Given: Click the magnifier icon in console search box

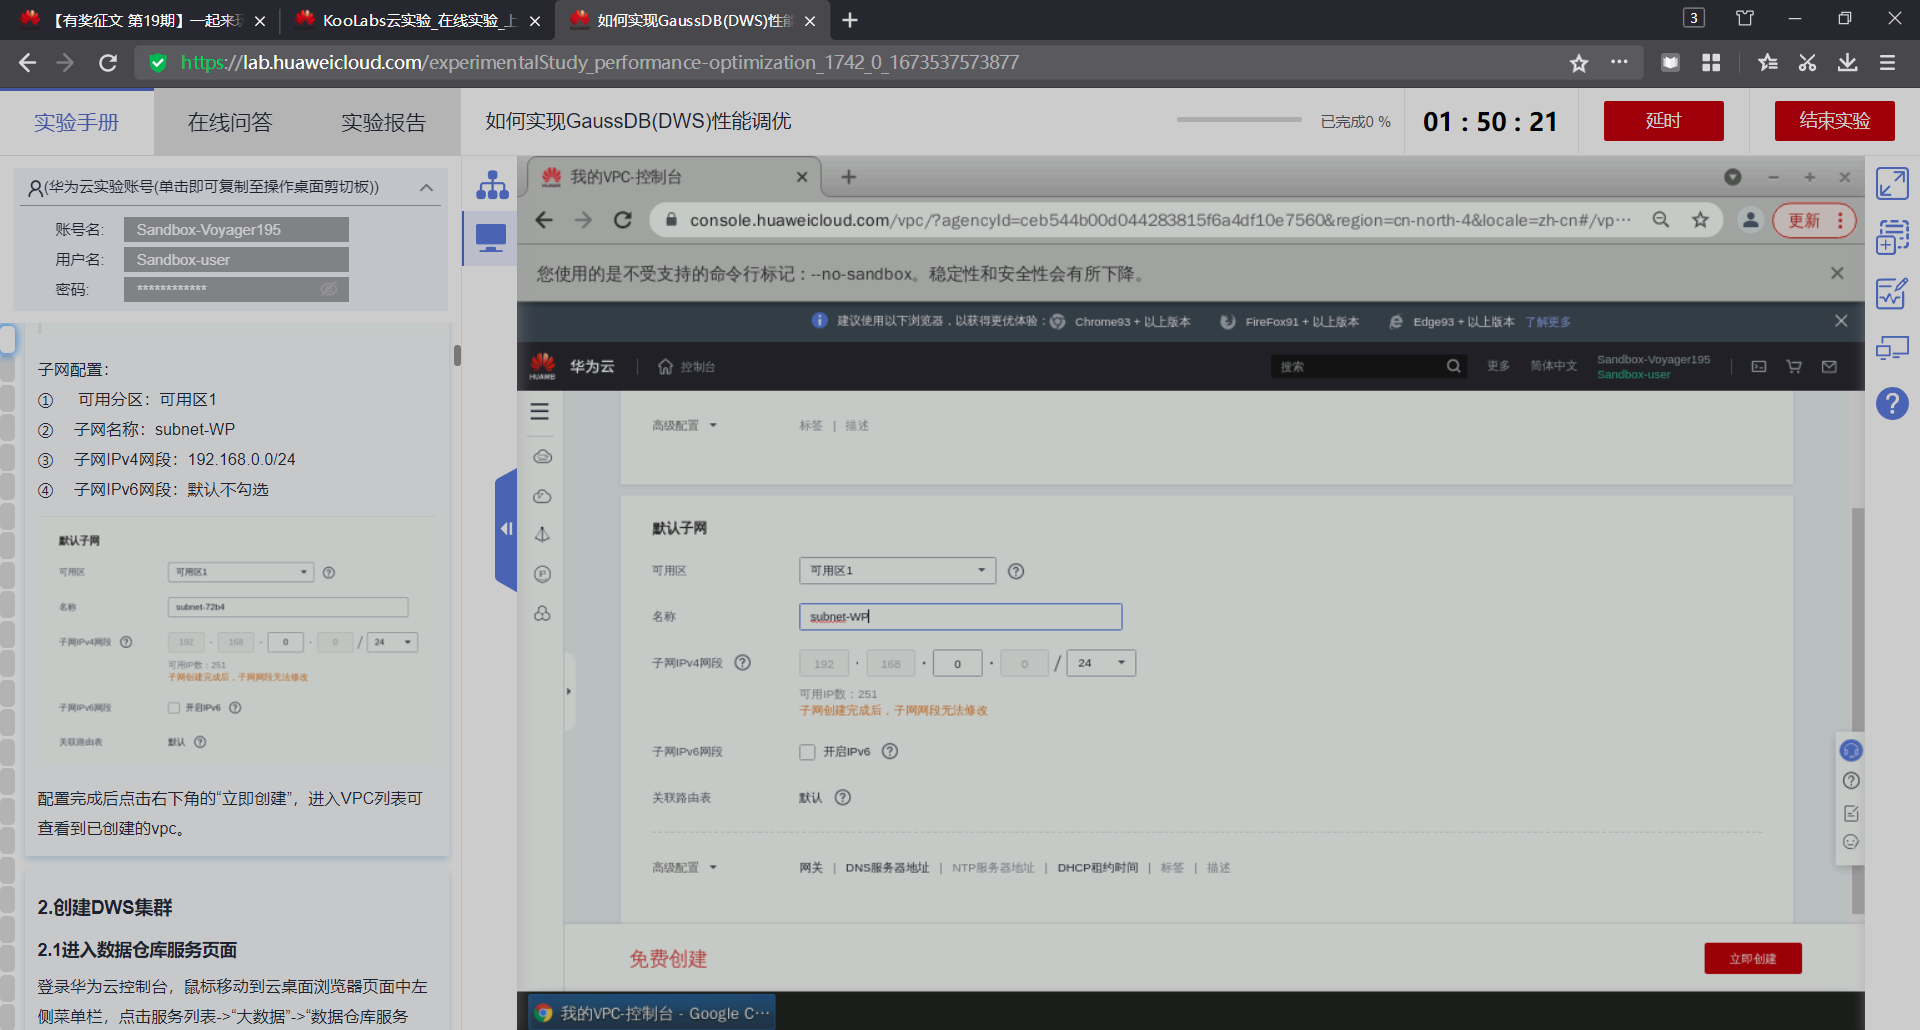Looking at the screenshot, I should click(x=1453, y=367).
